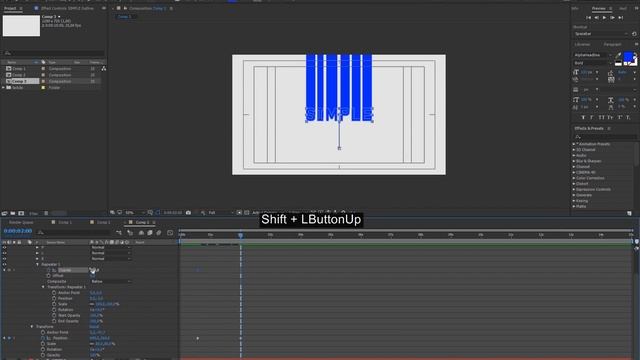Click the flowchart icon in Project panel
The height and width of the screenshot is (360, 640).
click(104, 69)
